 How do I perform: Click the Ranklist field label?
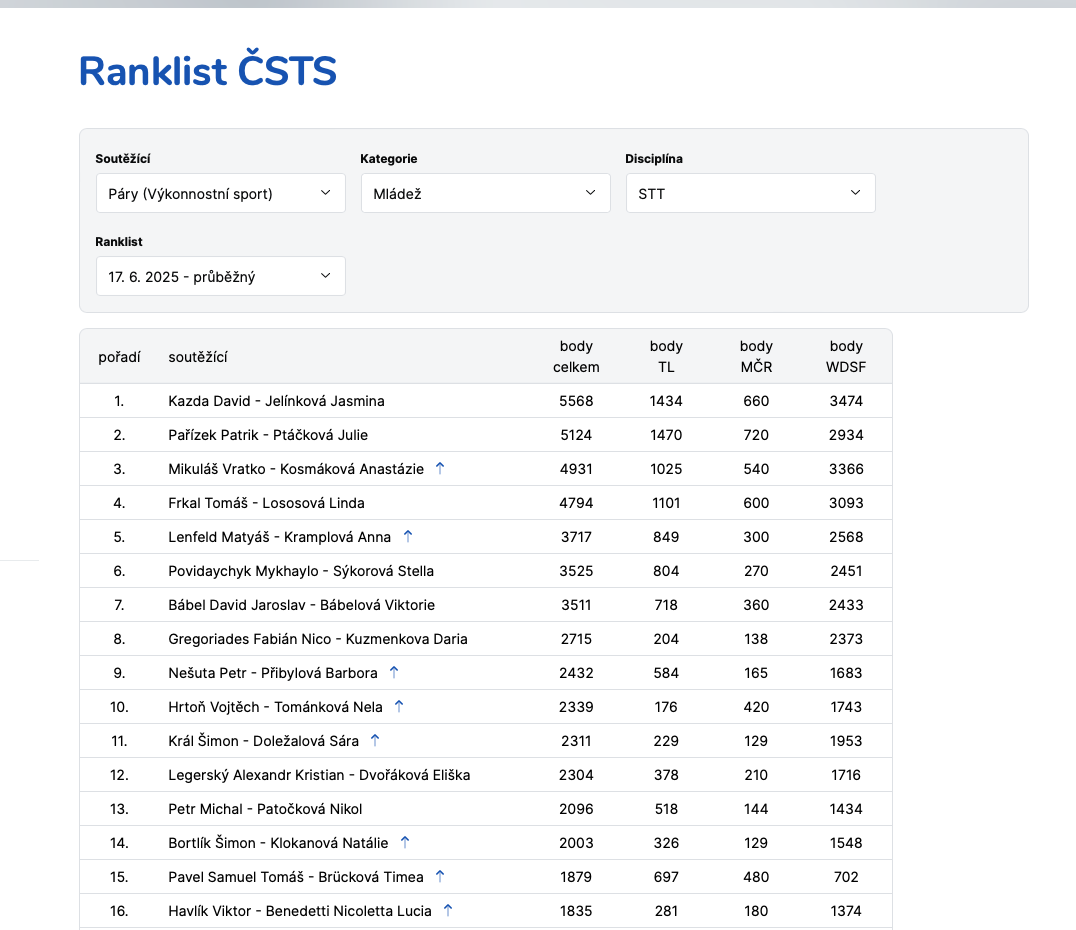click(119, 242)
